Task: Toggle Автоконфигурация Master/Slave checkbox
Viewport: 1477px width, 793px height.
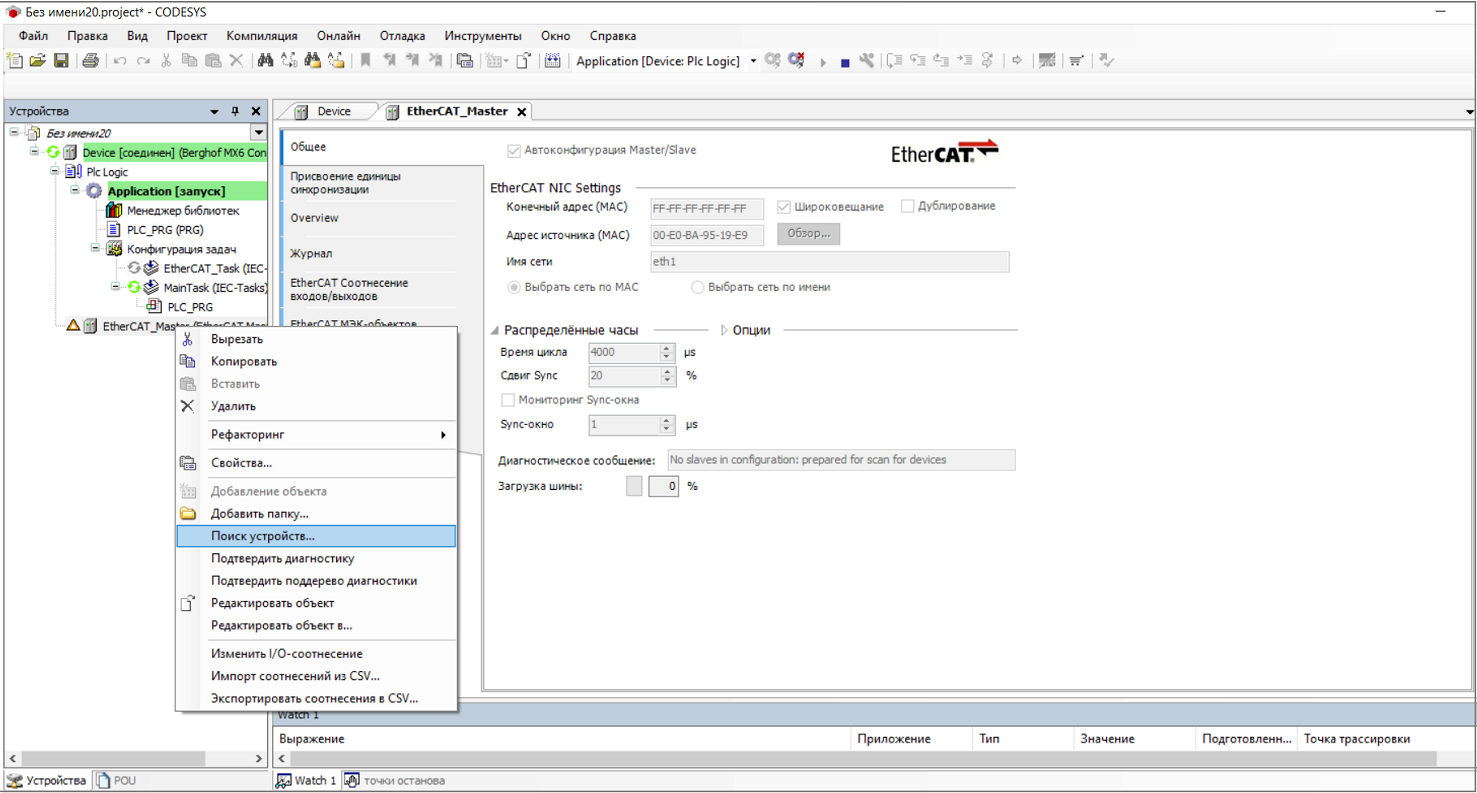Action: coord(514,151)
